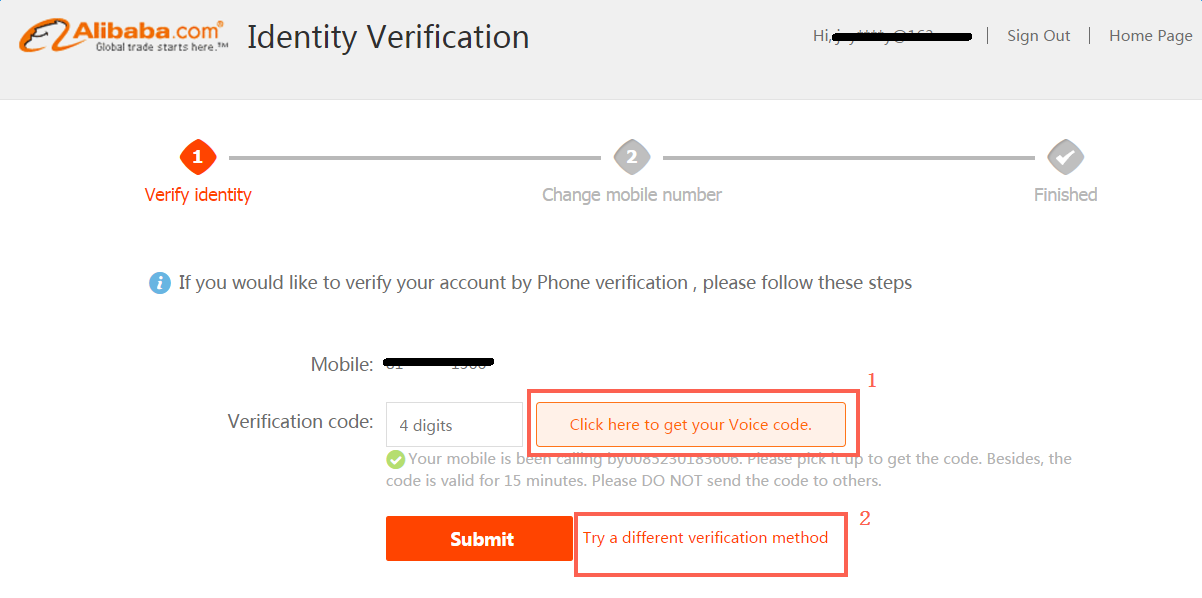Sign out of the account

click(1038, 36)
